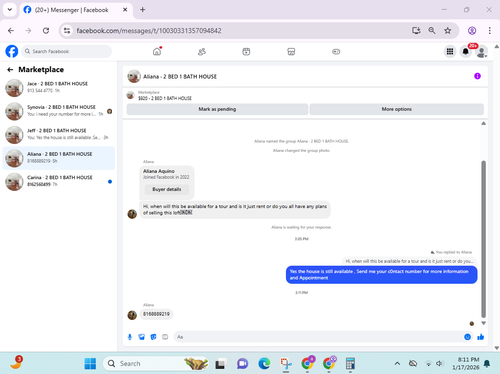500x374 pixels.
Task: Record a voice clip with microphone icon
Action: coord(130,337)
